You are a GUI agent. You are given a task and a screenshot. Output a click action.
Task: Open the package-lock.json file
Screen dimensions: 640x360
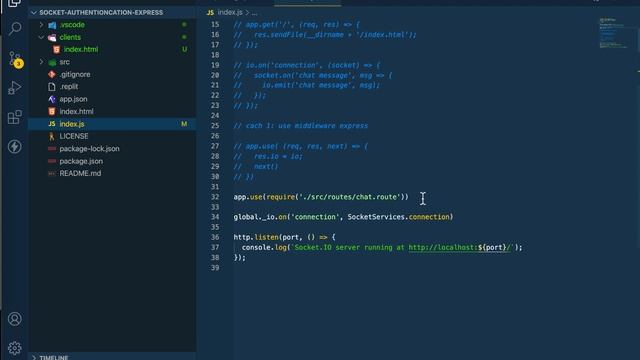89,149
